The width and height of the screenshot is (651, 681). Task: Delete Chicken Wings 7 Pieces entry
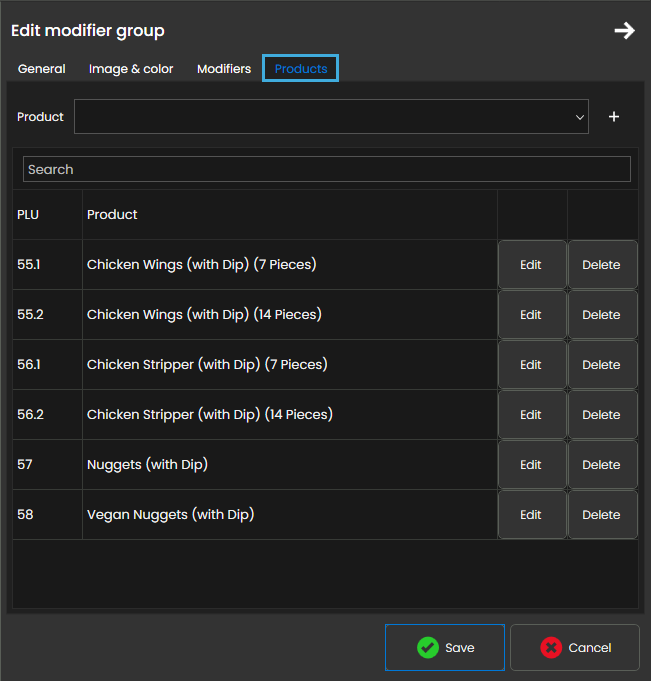tap(601, 265)
